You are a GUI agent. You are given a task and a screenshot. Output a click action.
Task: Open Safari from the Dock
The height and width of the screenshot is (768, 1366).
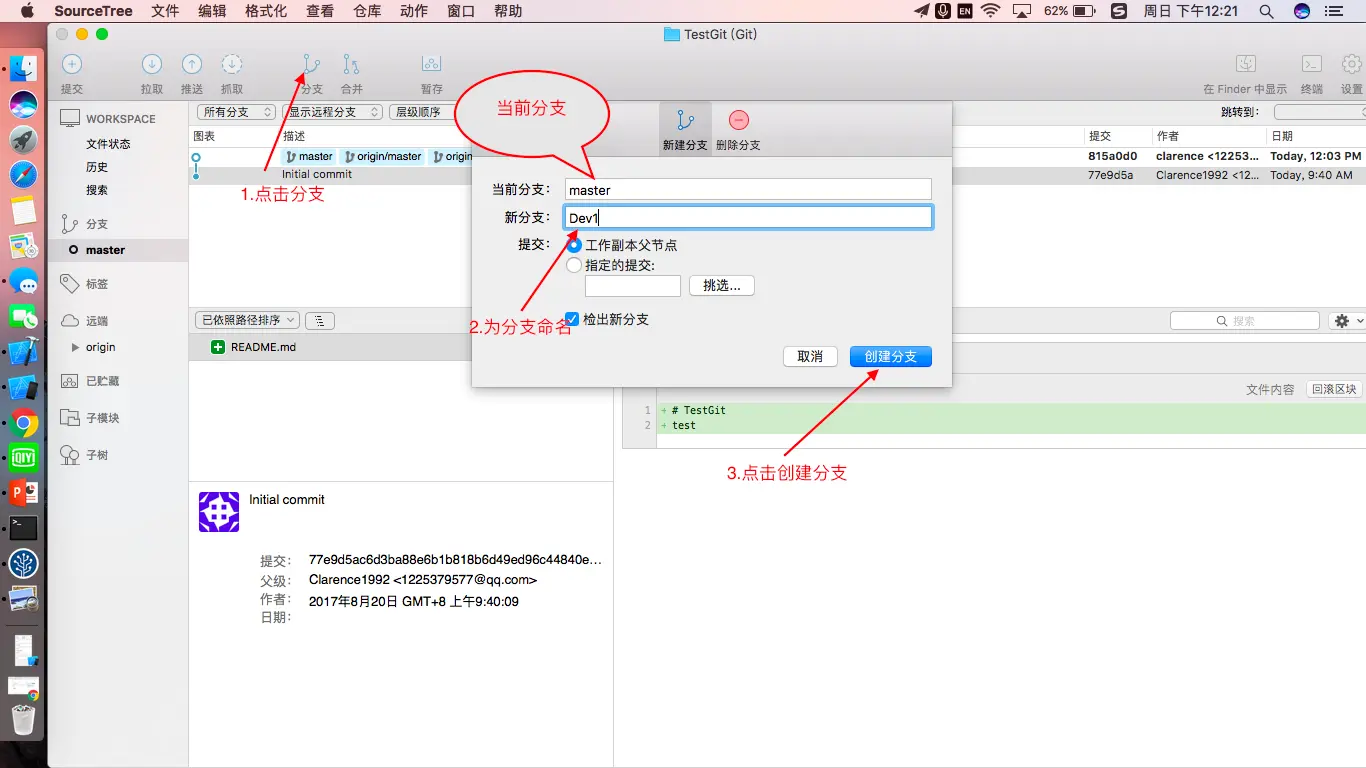click(23, 175)
